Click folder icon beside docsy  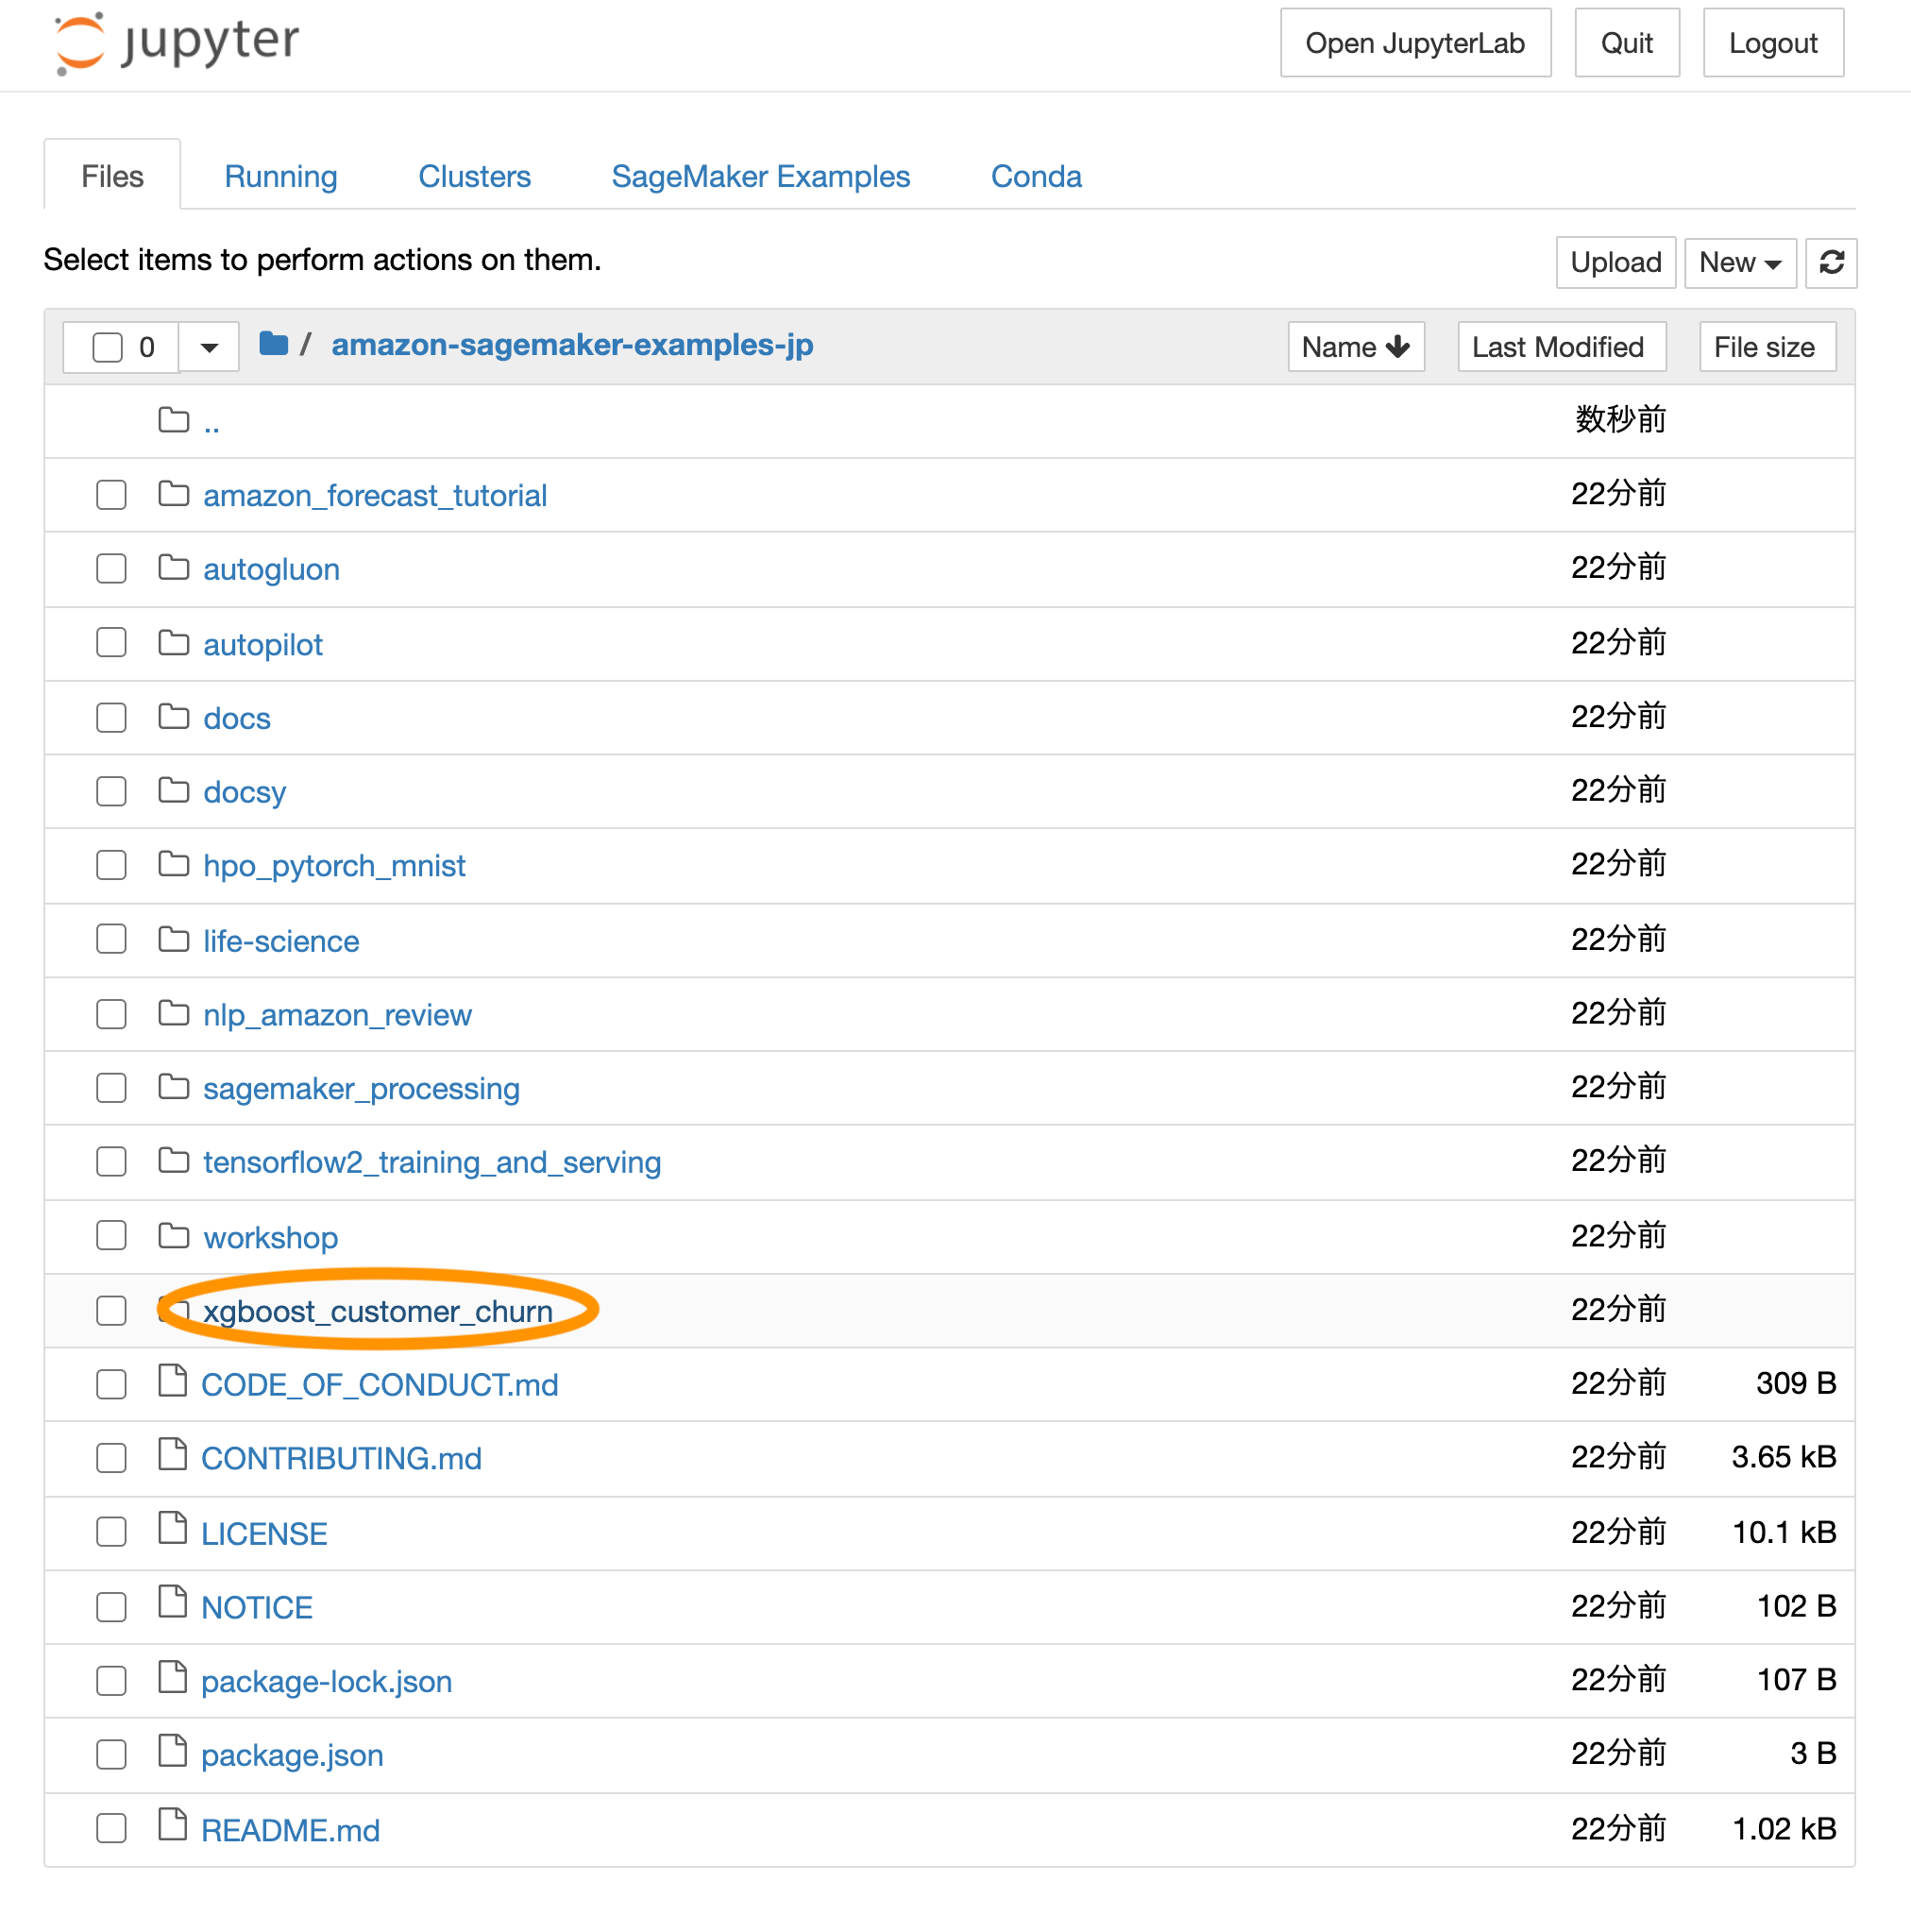tap(174, 791)
